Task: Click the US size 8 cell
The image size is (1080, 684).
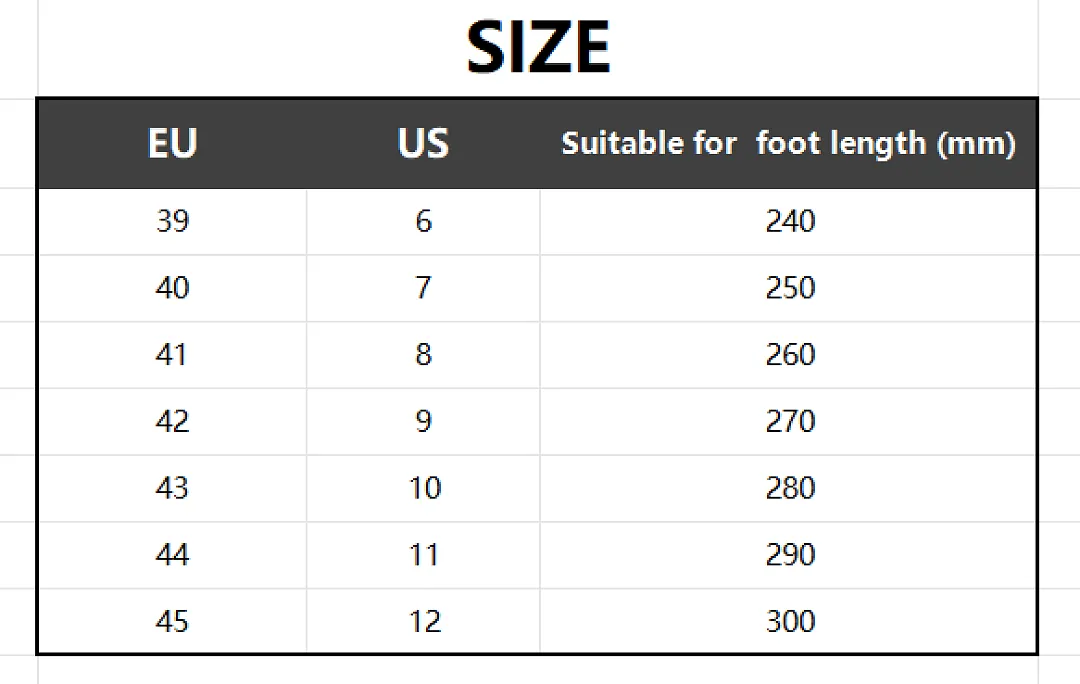Action: 424,355
